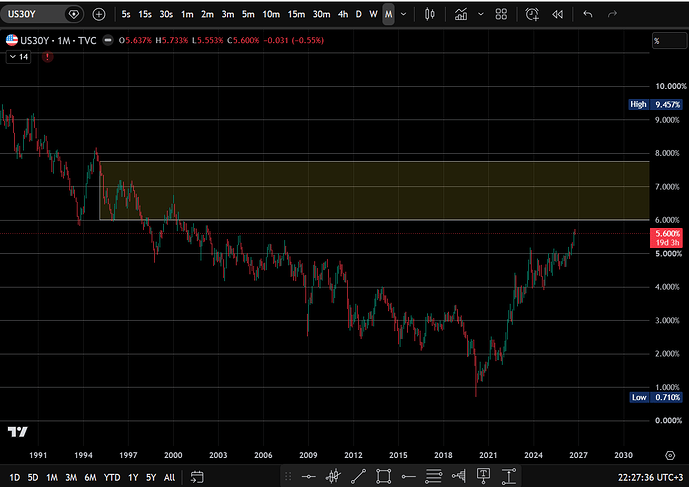
Task: Switch to the 1m timeframe
Action: point(187,15)
